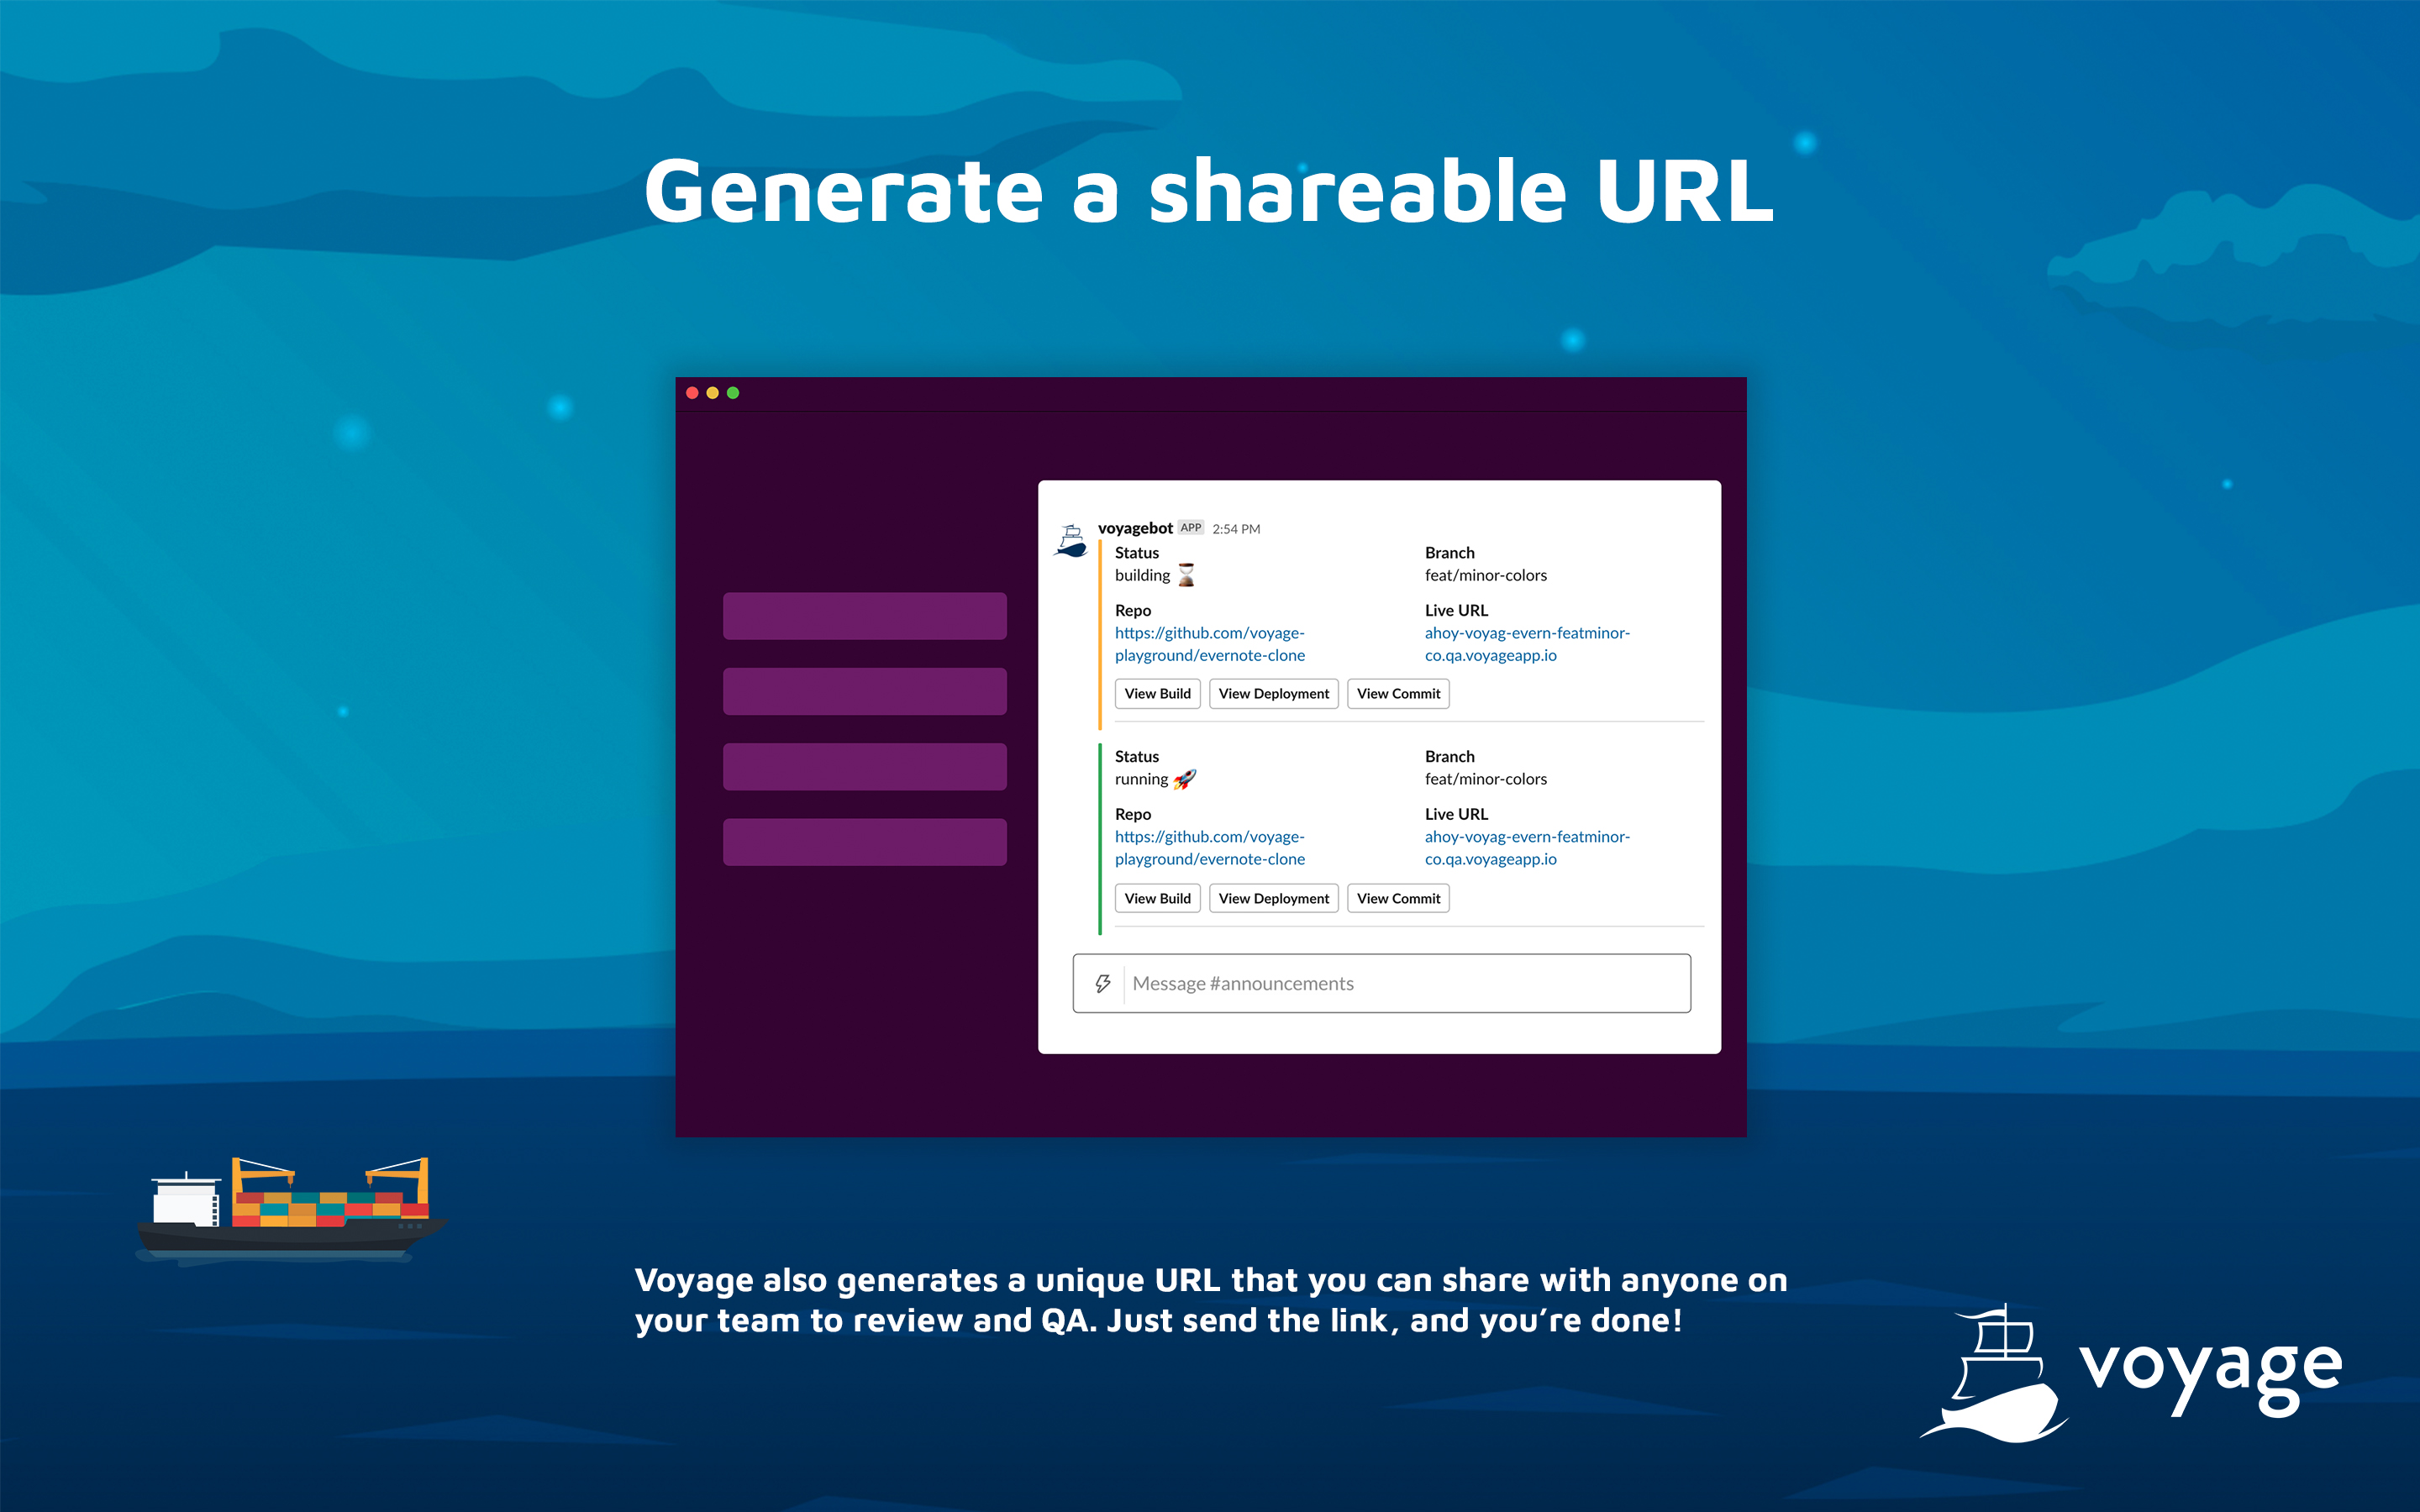Open View Deployment in the building status message
The image size is (2420, 1512).
pyautogui.click(x=1274, y=694)
